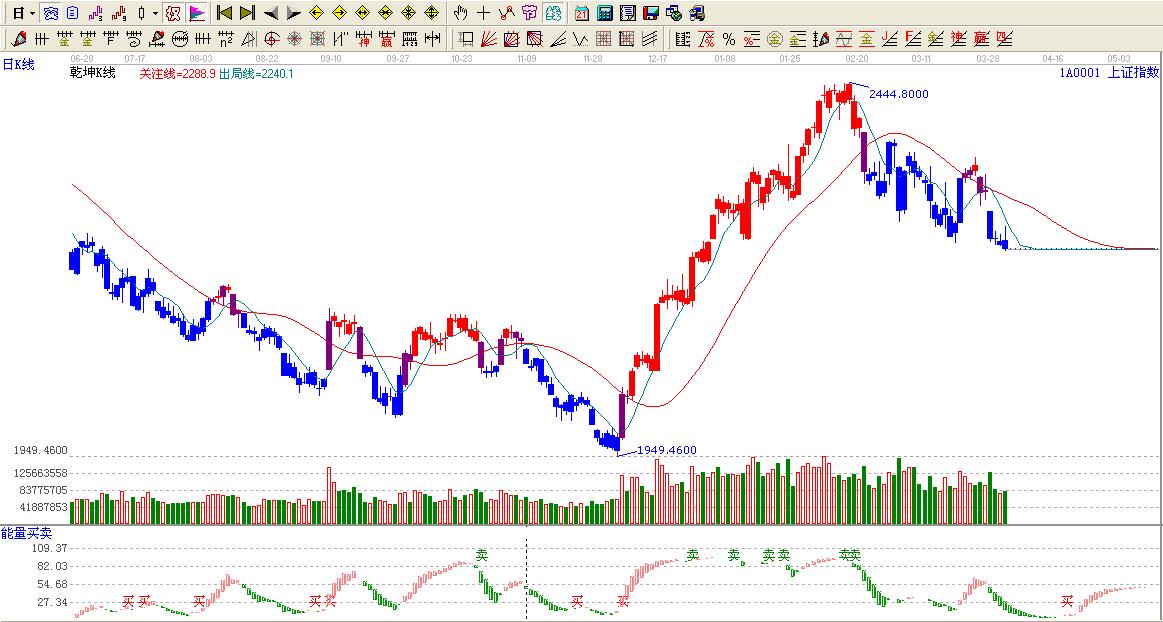Click the floppy disk save icon
The width and height of the screenshot is (1163, 622).
pos(650,13)
